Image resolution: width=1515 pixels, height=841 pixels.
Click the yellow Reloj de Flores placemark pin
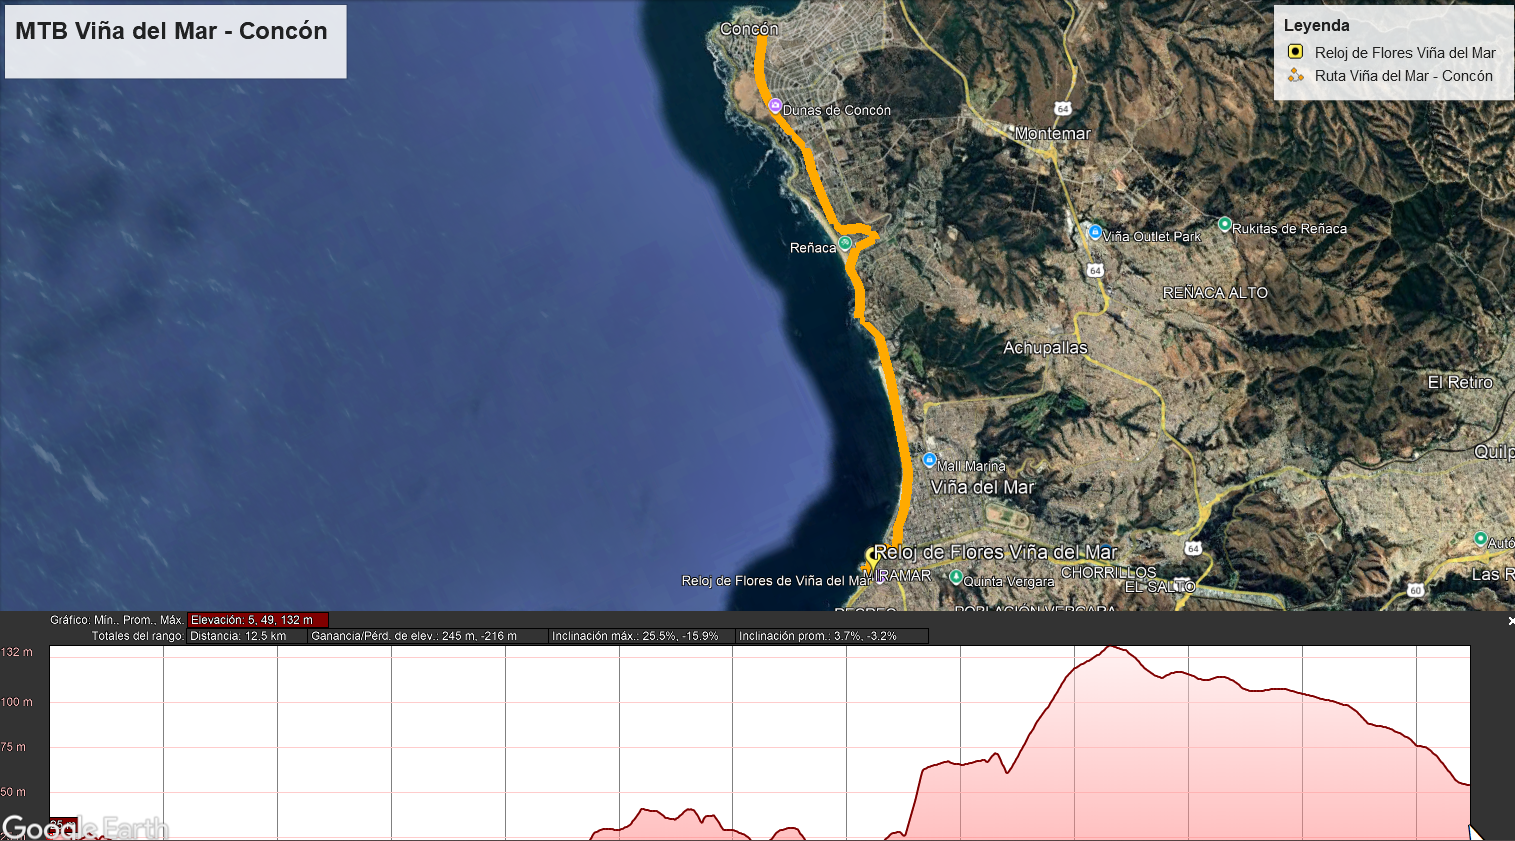pos(871,558)
